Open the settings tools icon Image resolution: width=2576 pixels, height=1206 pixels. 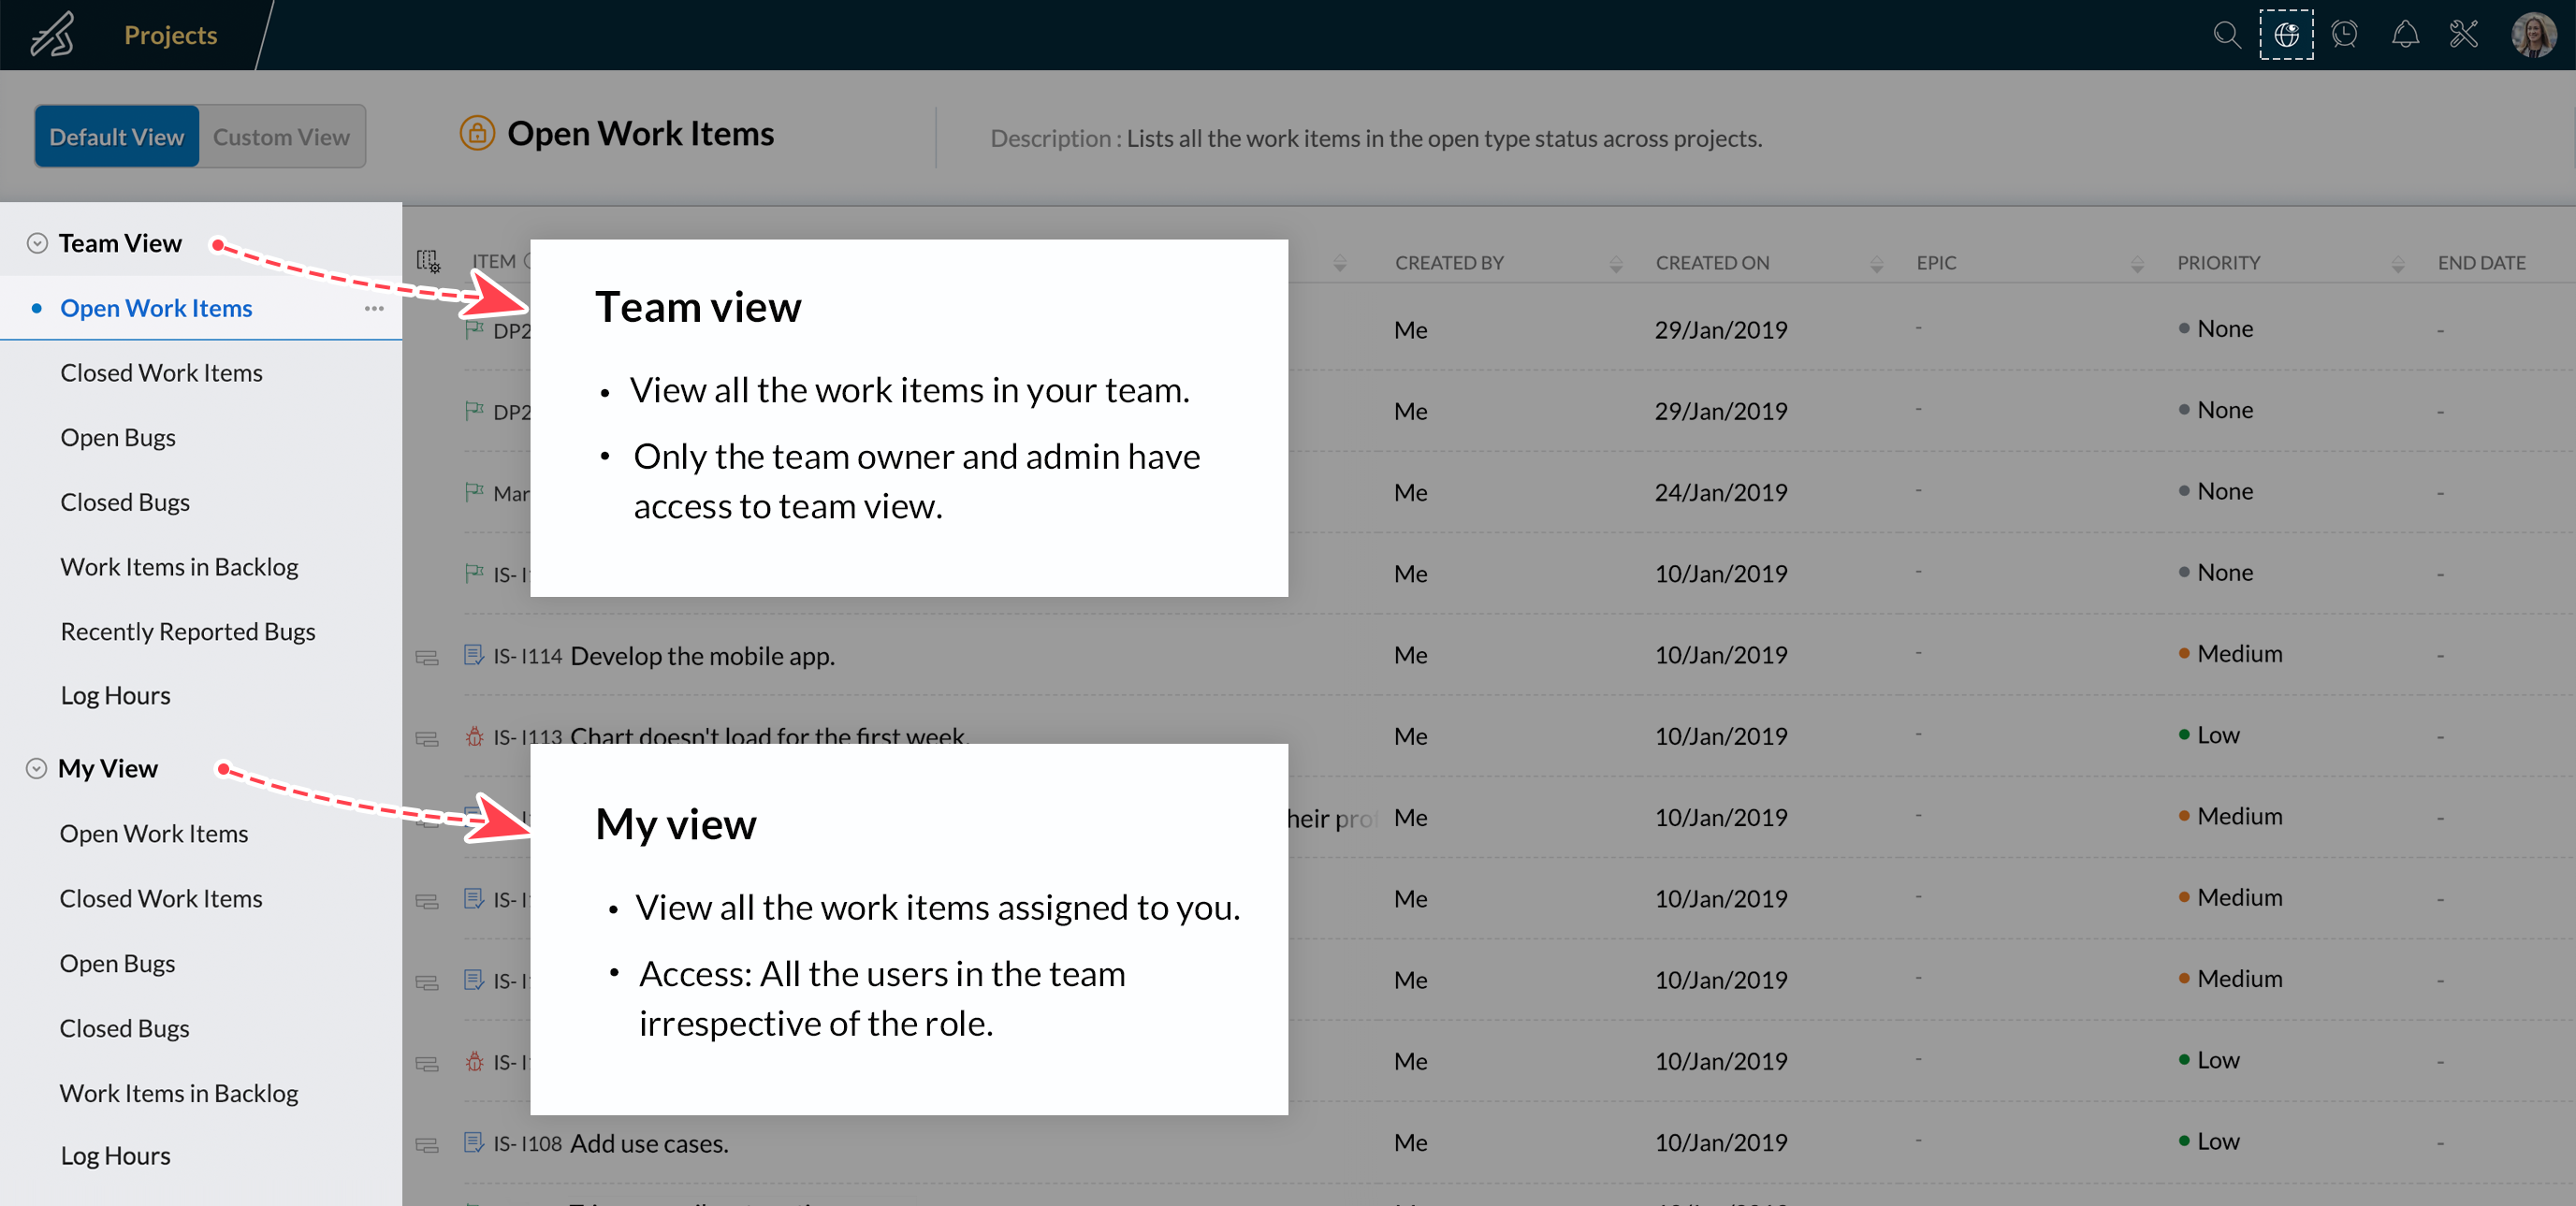click(2464, 36)
